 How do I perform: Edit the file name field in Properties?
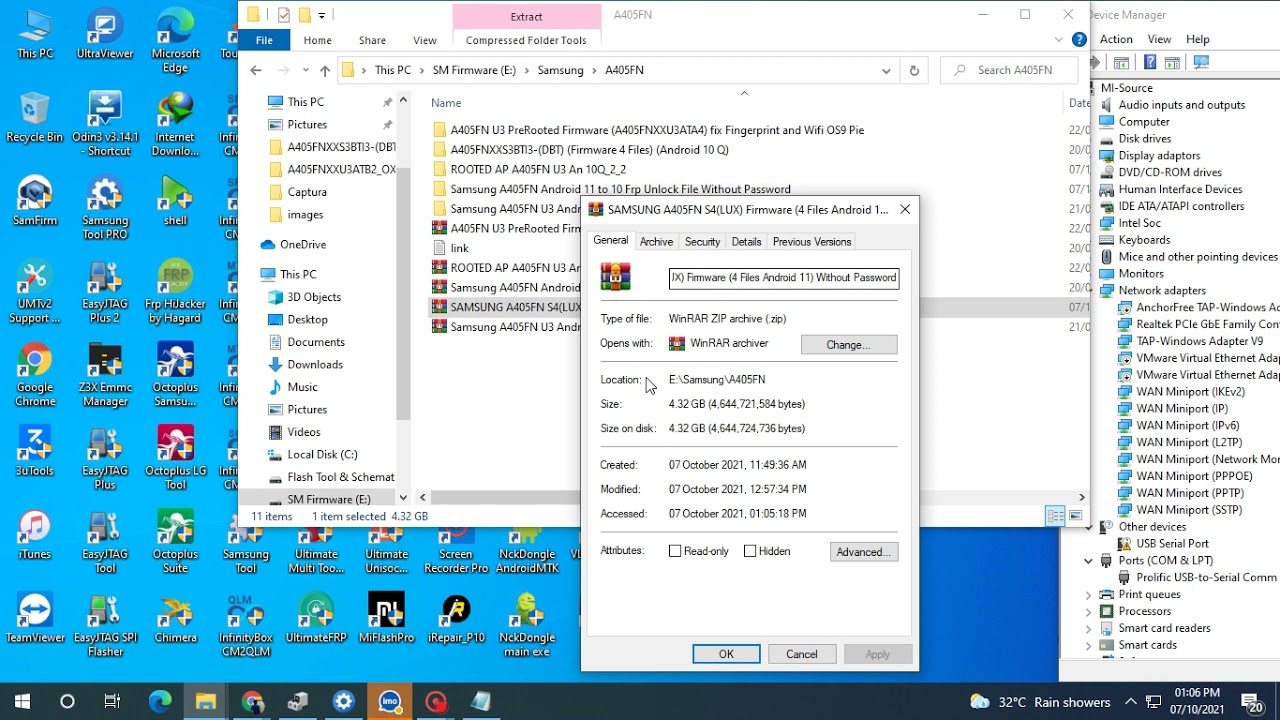pyautogui.click(x=784, y=278)
